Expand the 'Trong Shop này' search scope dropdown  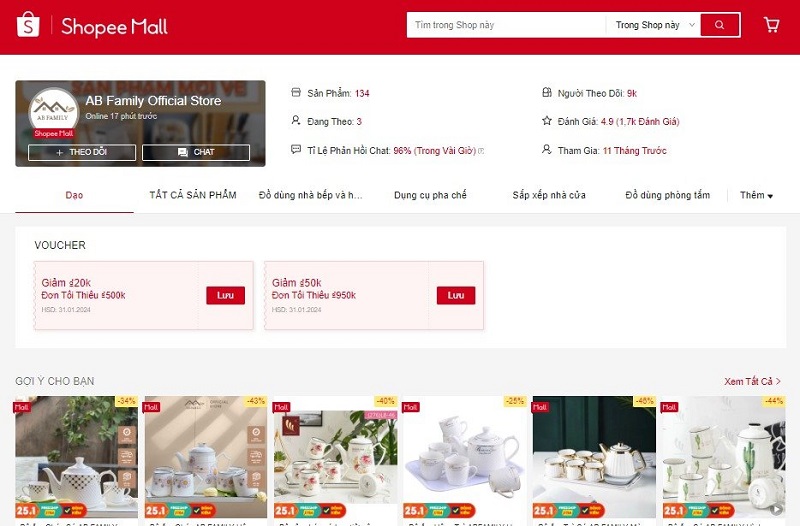tap(651, 25)
